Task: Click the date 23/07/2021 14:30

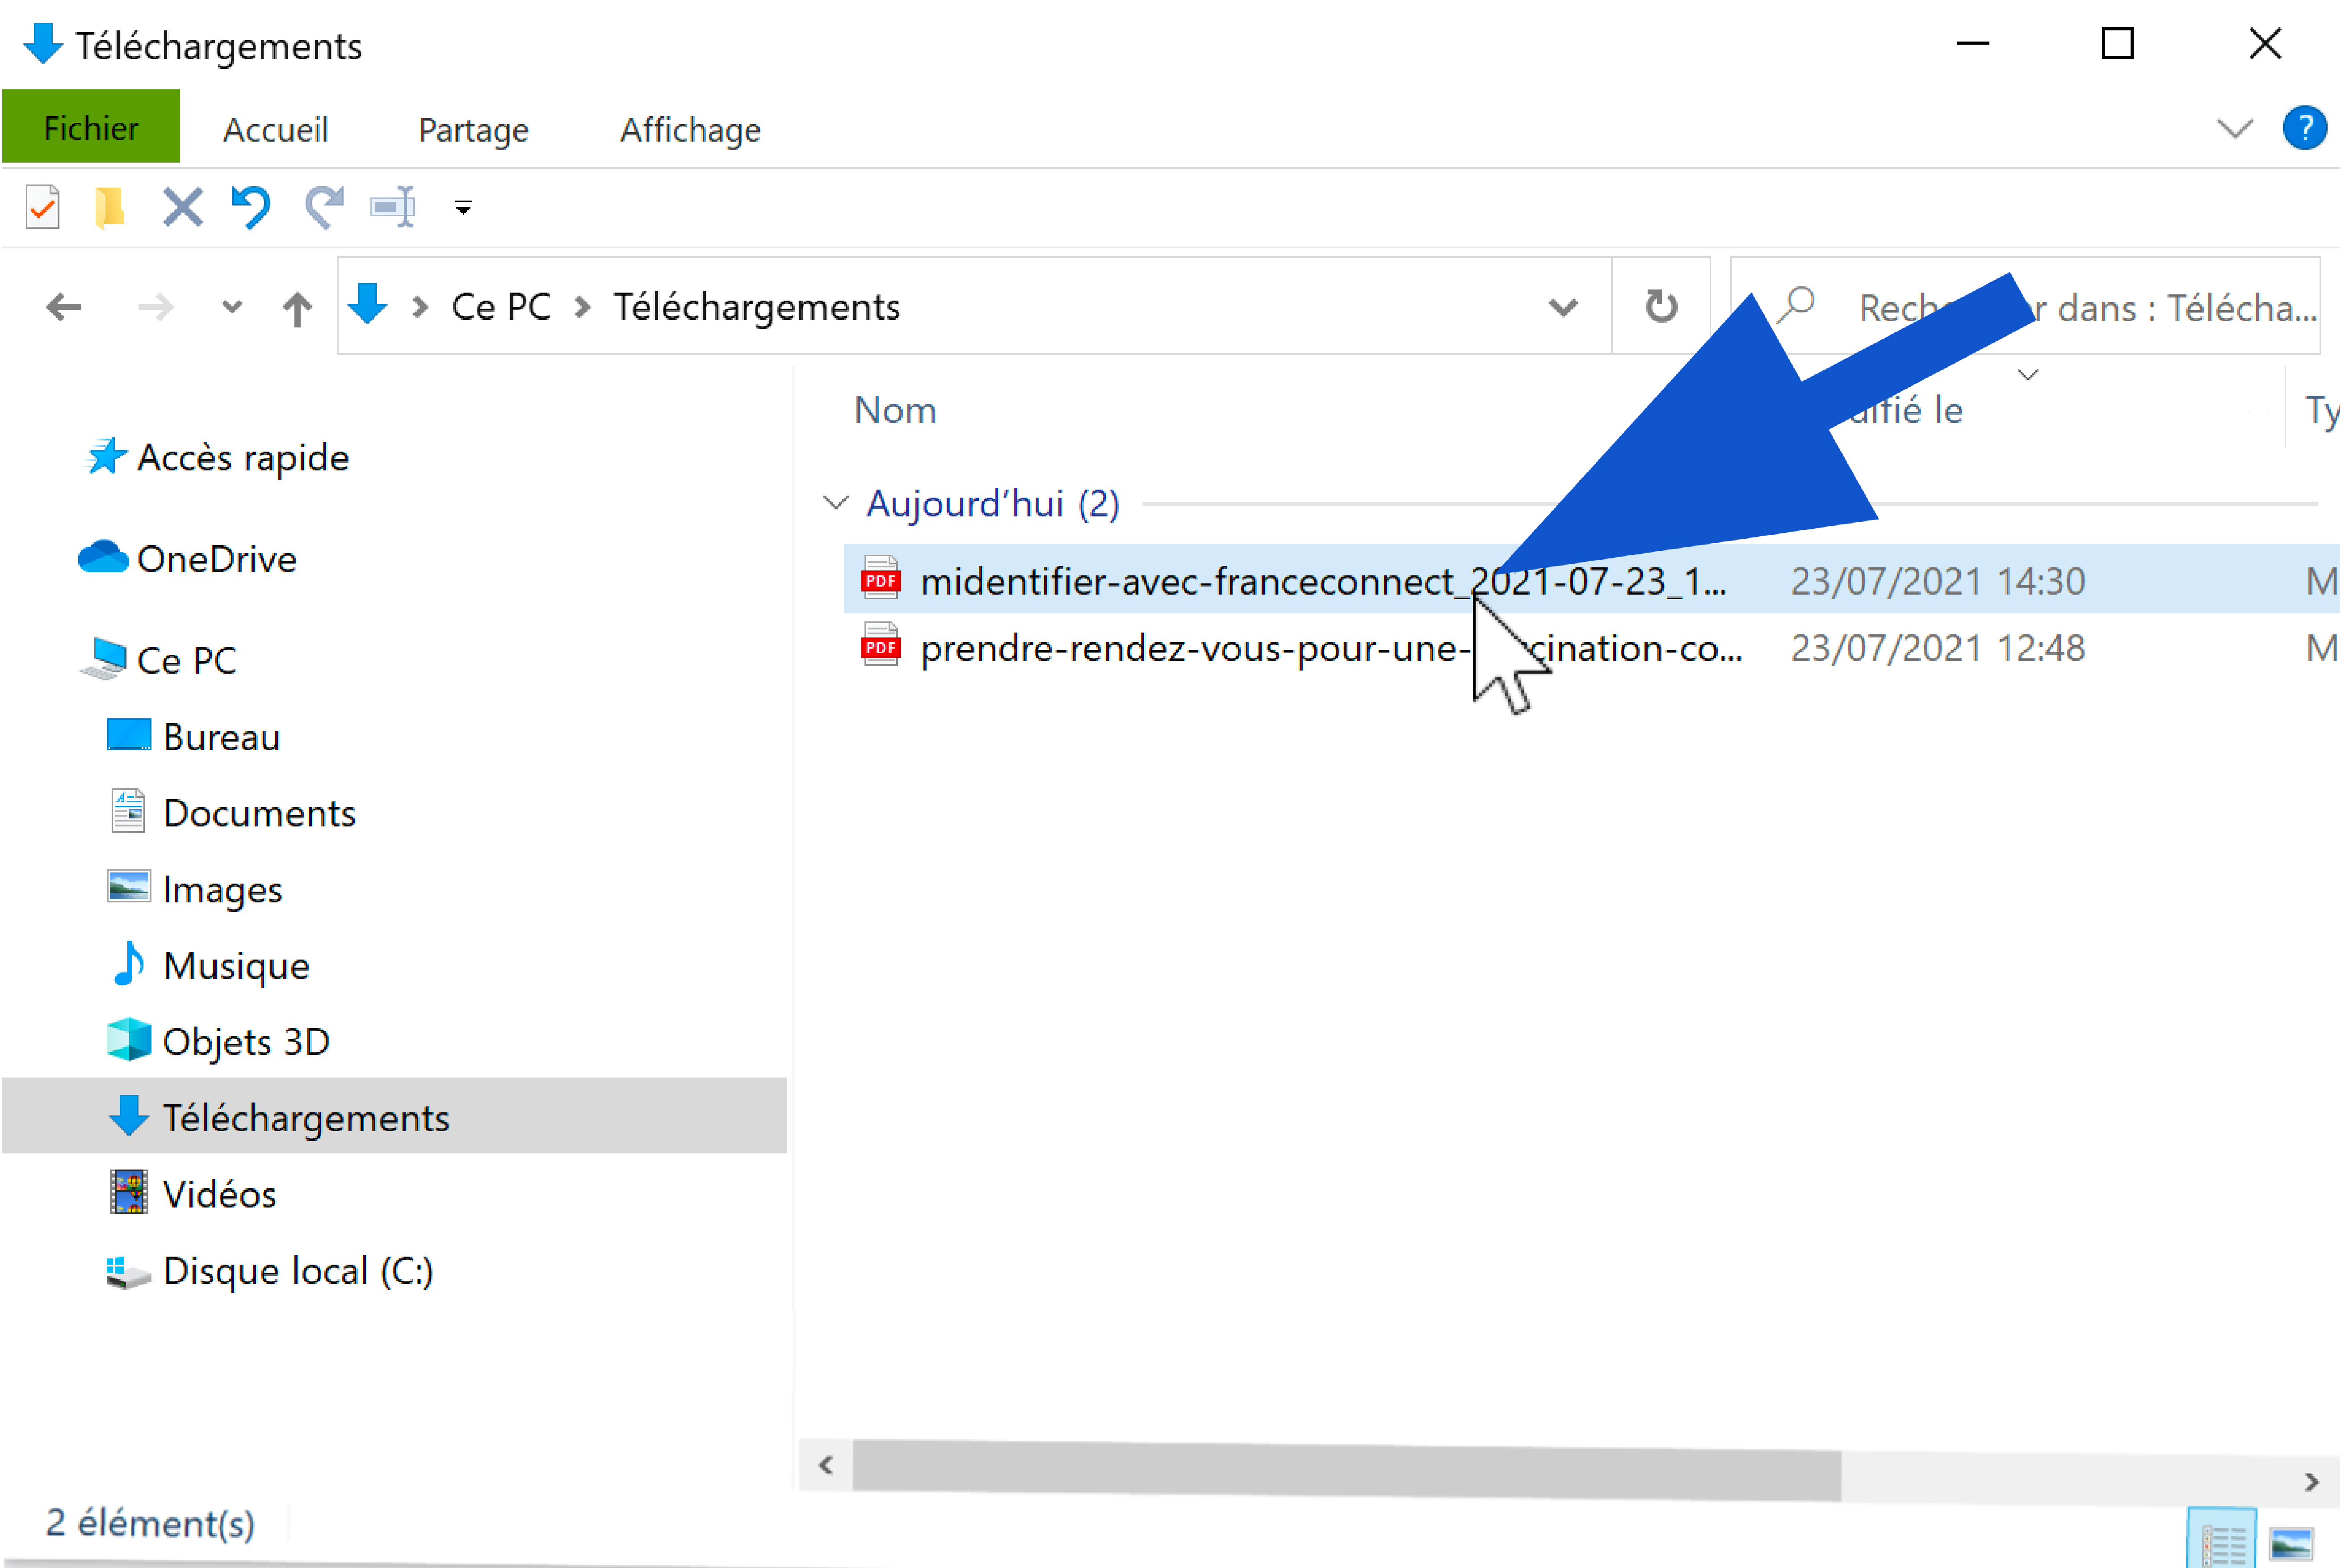Action: [1938, 581]
